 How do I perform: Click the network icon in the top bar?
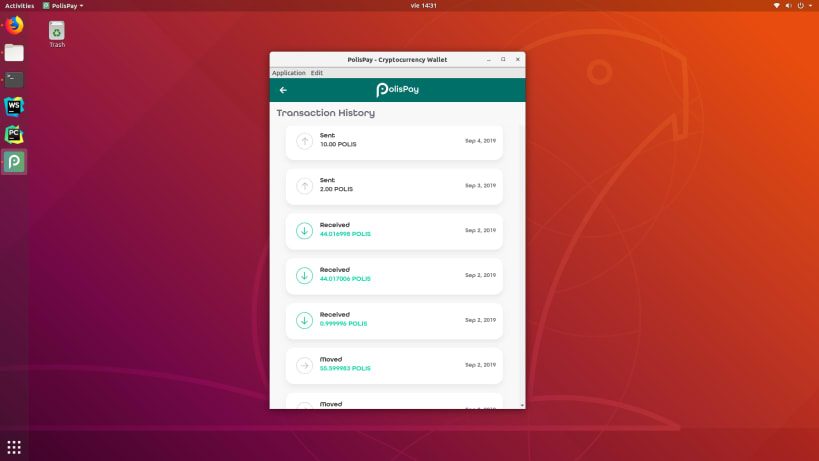pyautogui.click(x=777, y=5)
